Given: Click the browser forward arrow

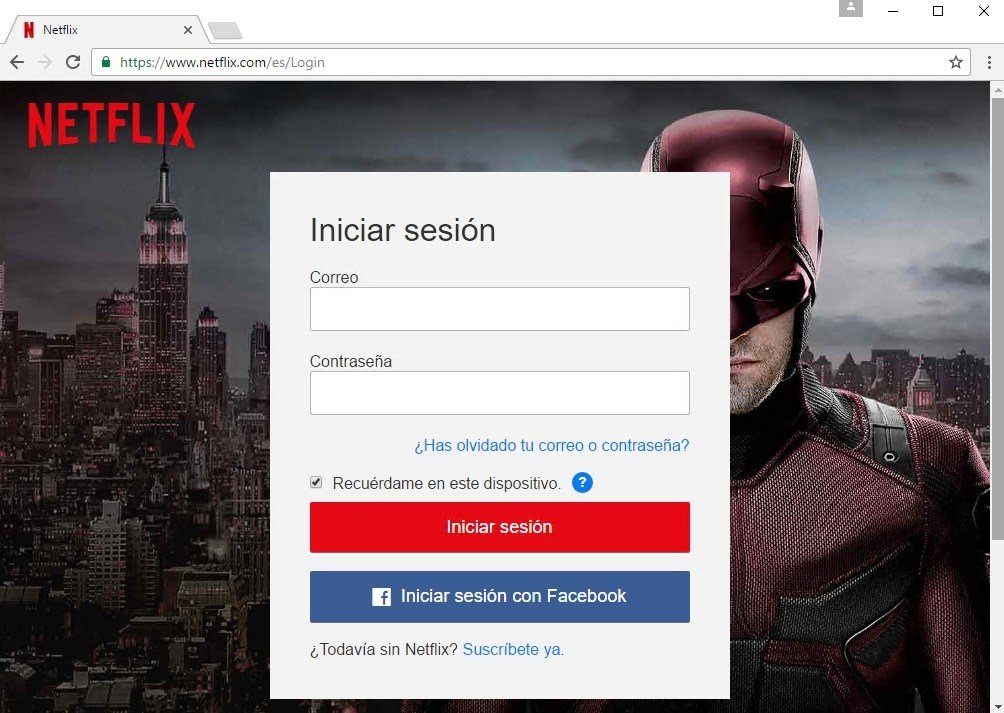Looking at the screenshot, I should [x=45, y=62].
